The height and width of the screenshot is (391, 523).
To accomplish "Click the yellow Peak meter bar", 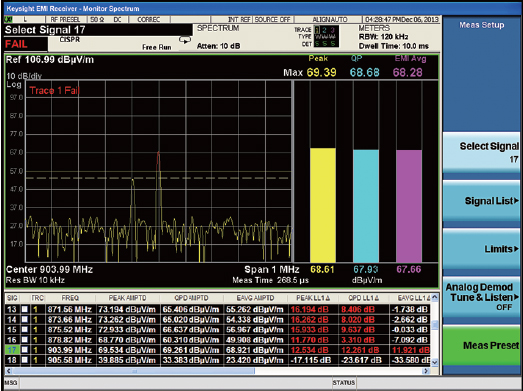I will pos(323,205).
